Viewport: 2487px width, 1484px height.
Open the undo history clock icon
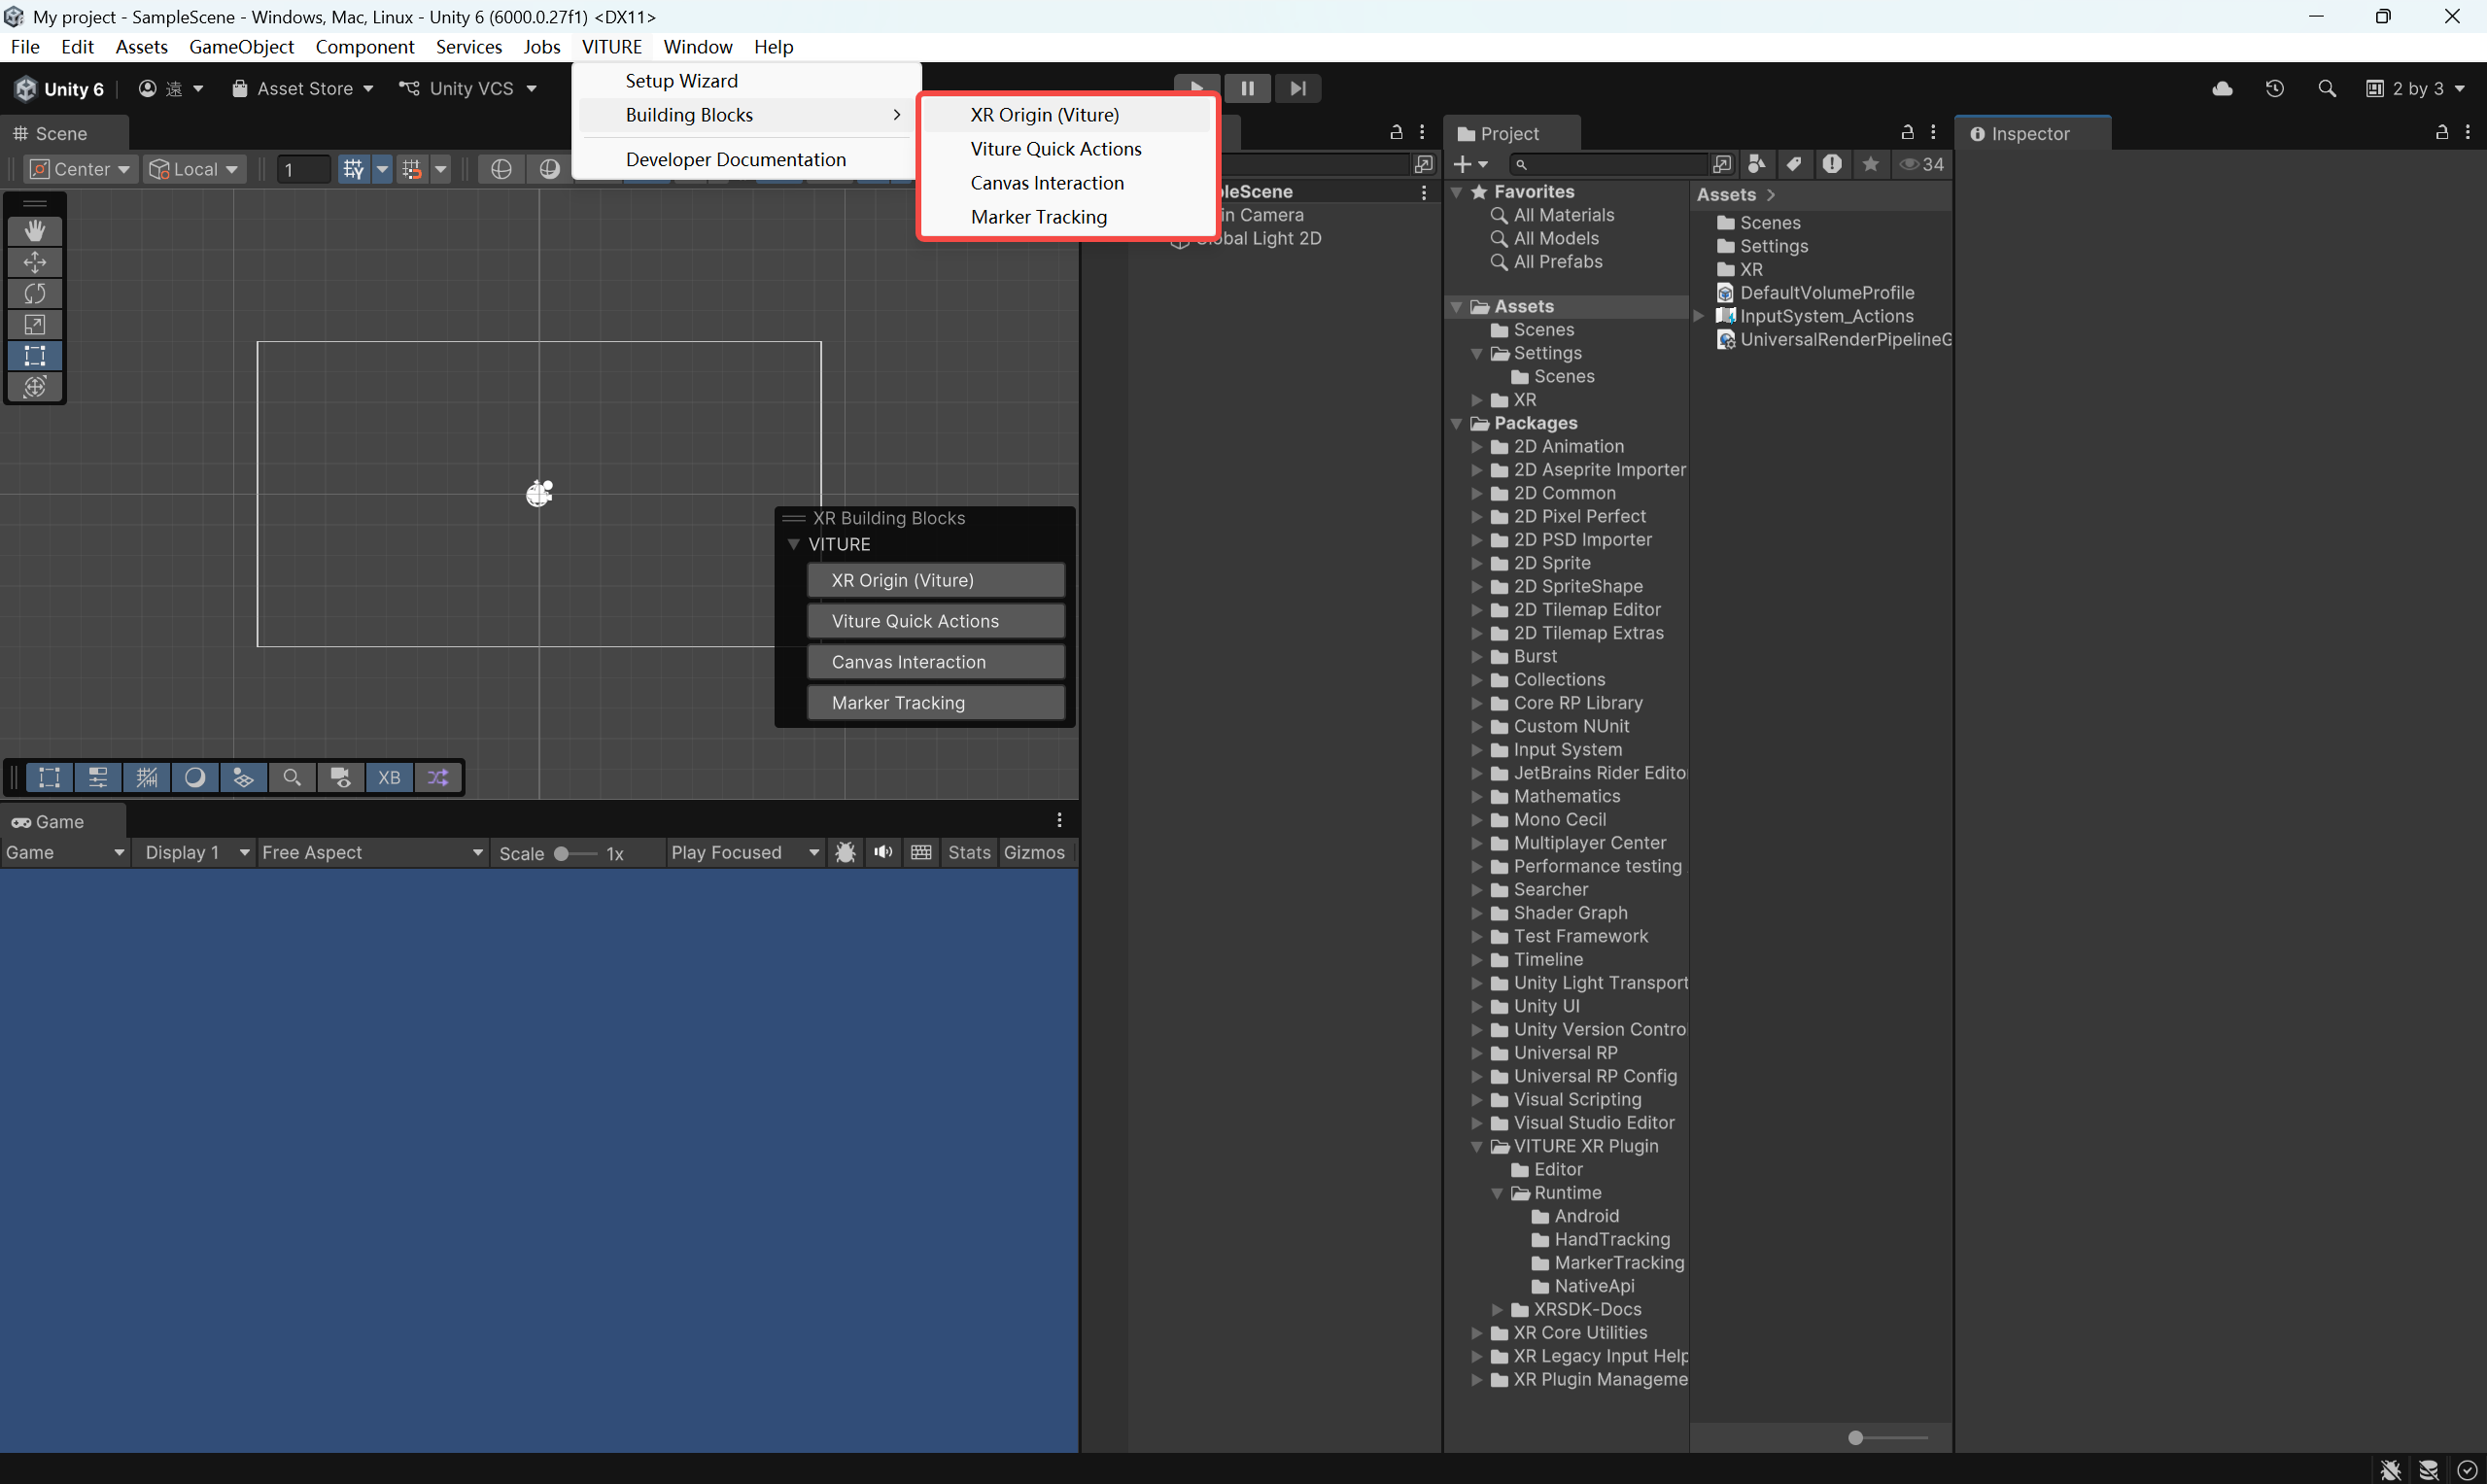pyautogui.click(x=2274, y=88)
